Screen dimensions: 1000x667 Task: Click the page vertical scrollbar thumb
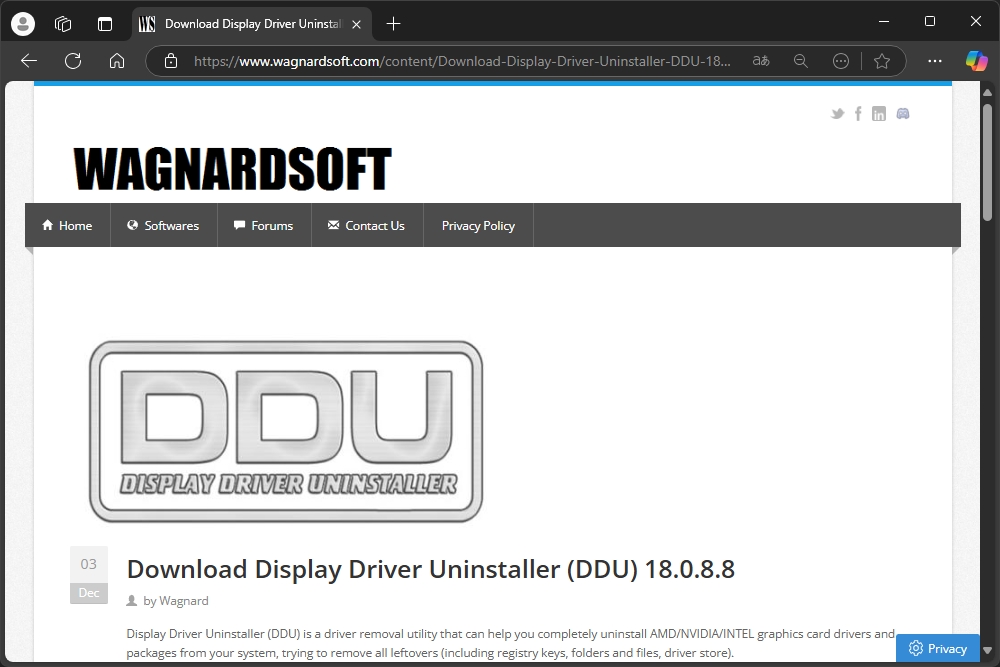[987, 163]
